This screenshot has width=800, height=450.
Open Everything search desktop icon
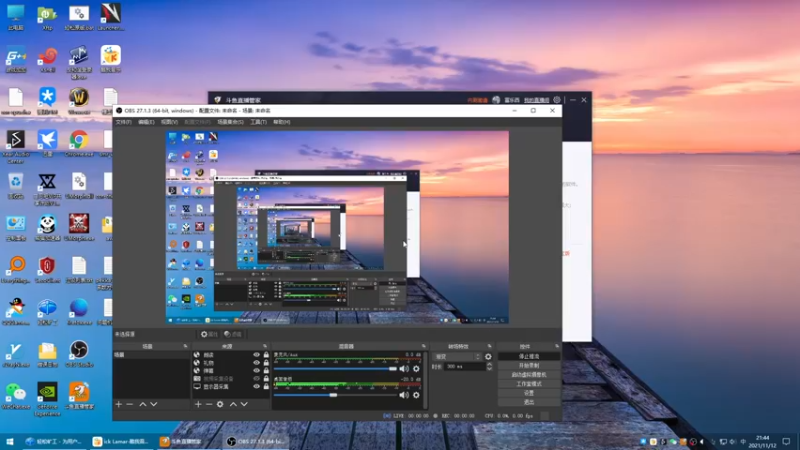(x=15, y=269)
